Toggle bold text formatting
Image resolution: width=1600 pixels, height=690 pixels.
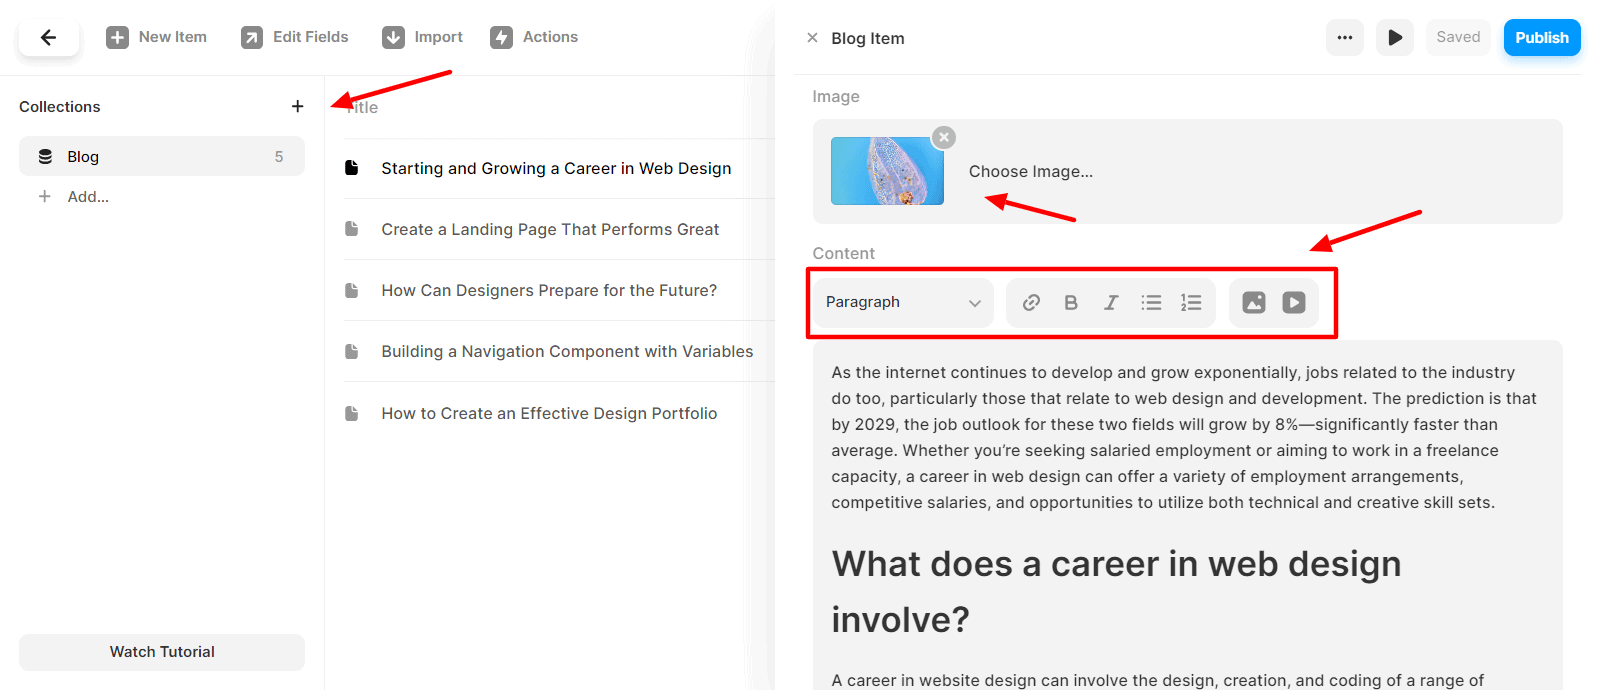(1071, 302)
